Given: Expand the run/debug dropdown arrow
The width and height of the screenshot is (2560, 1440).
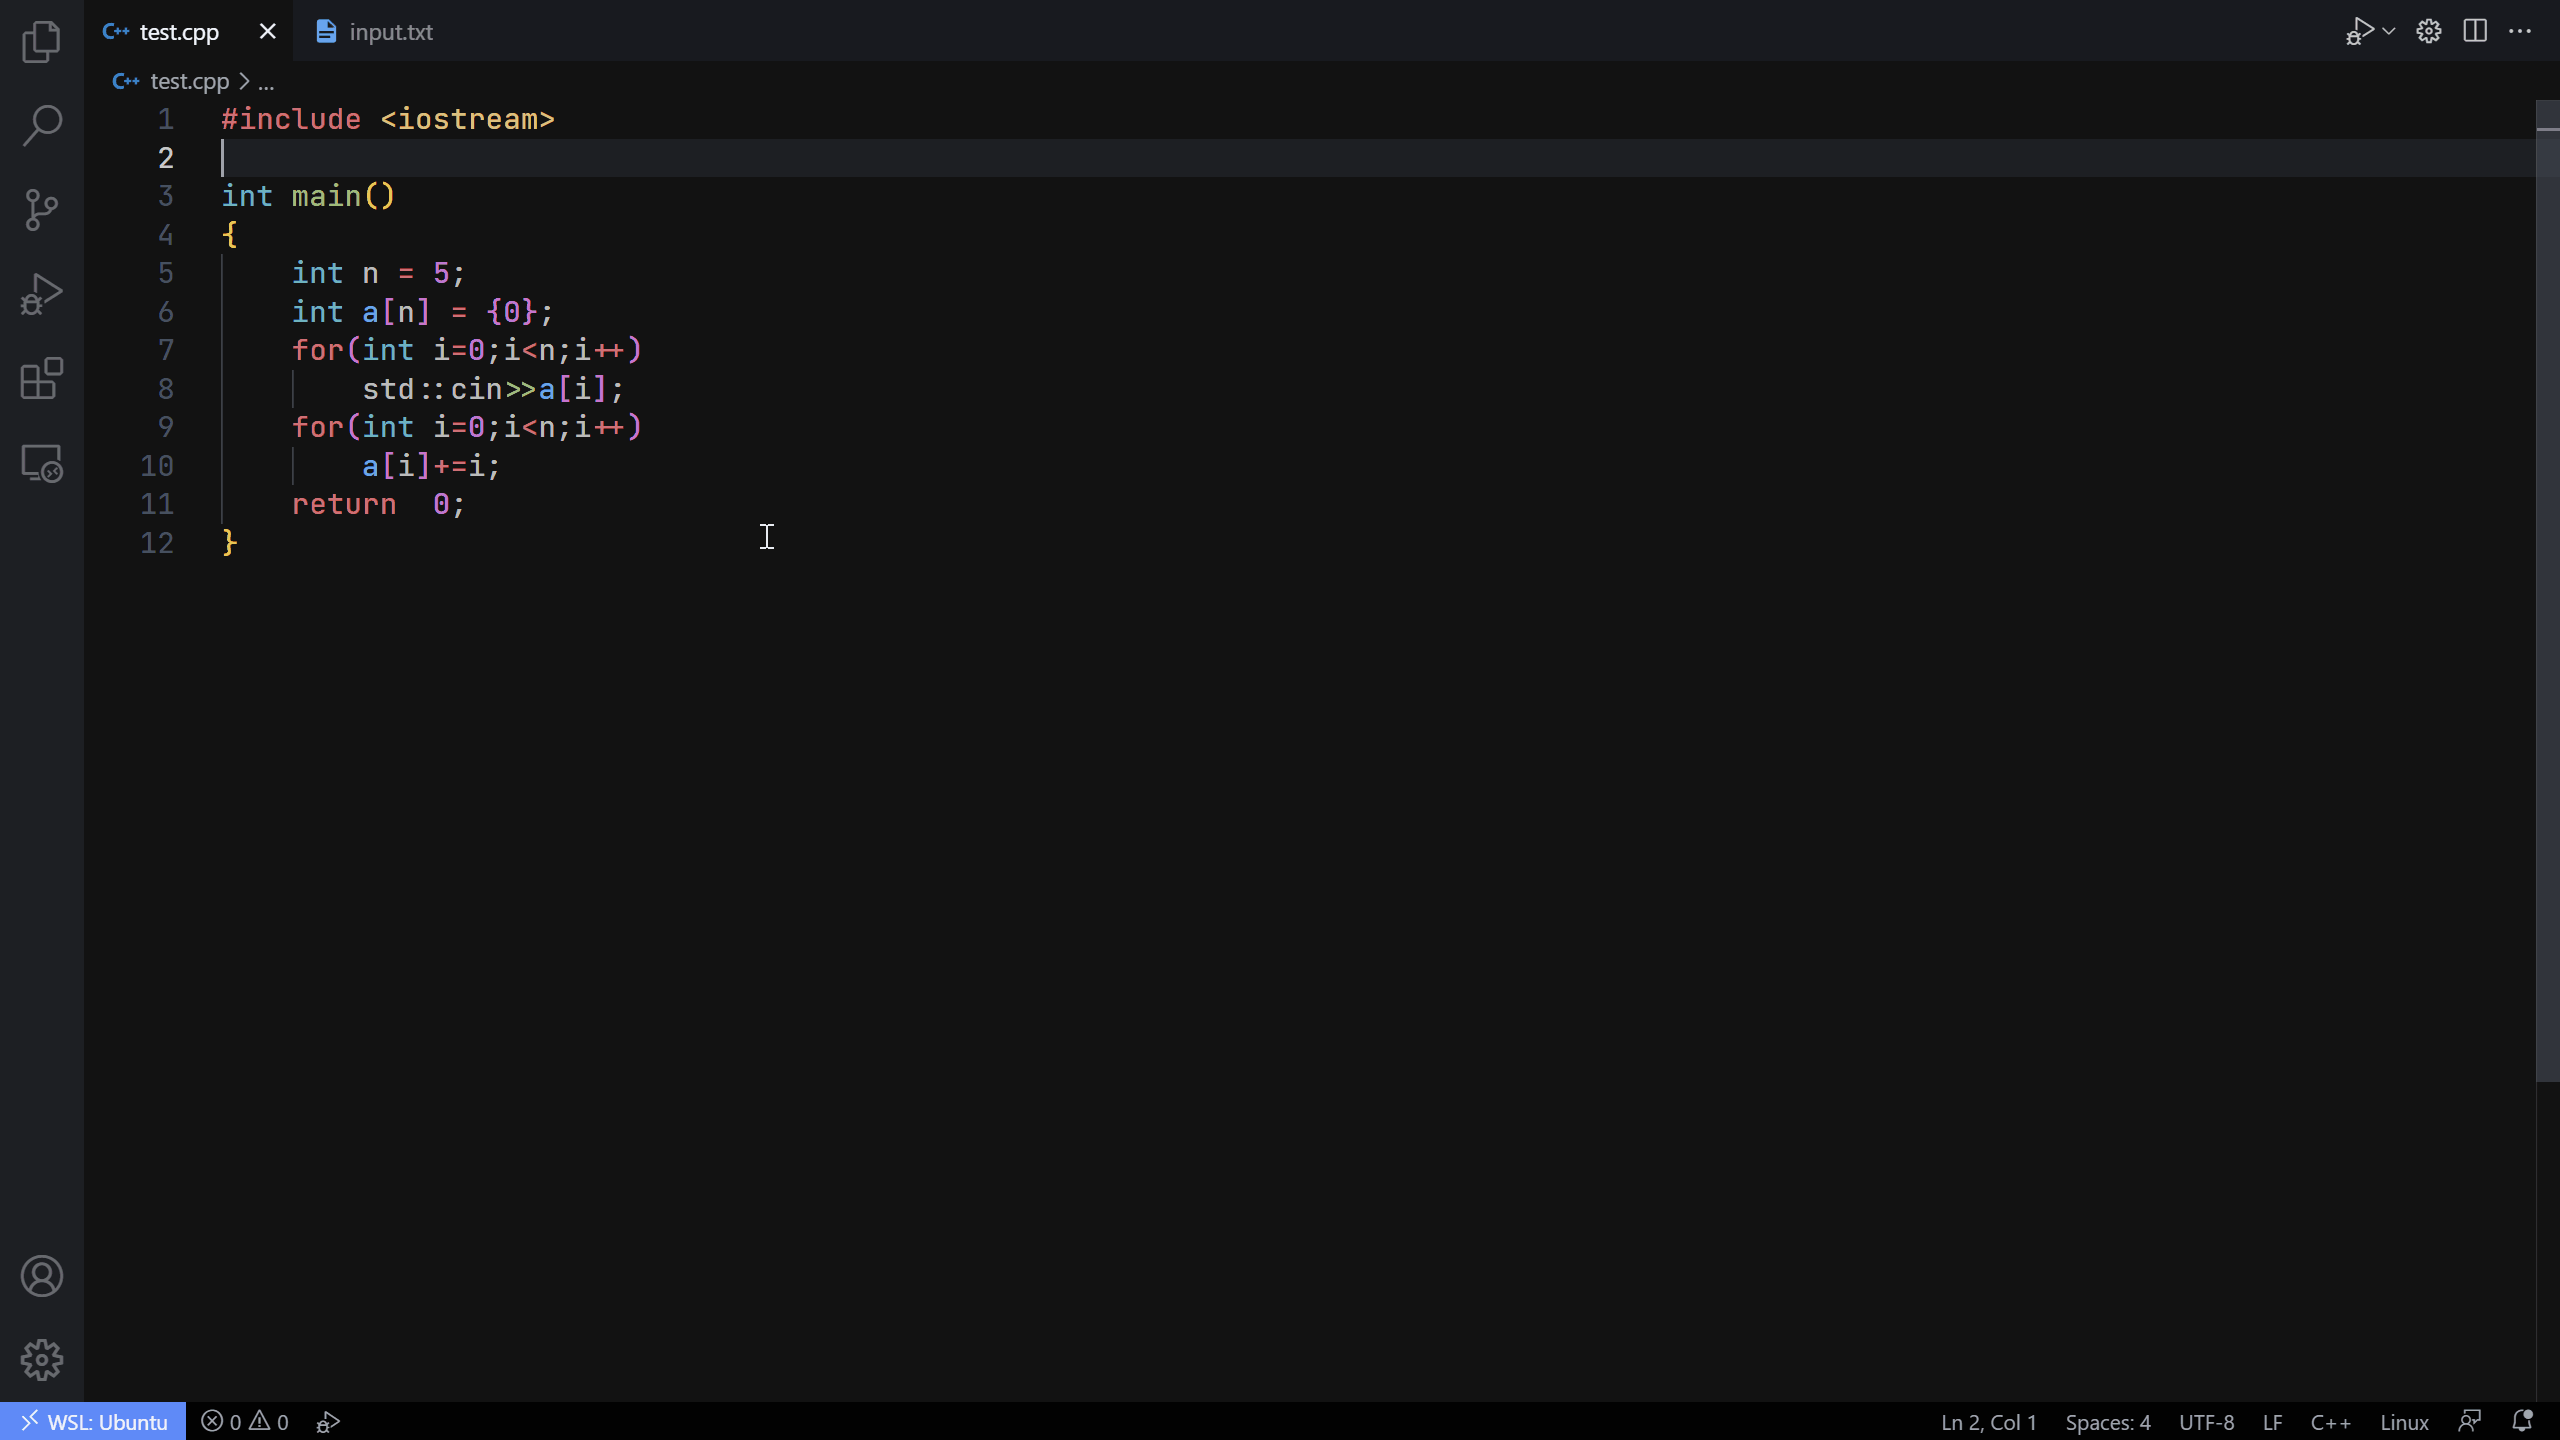Looking at the screenshot, I should (2389, 31).
